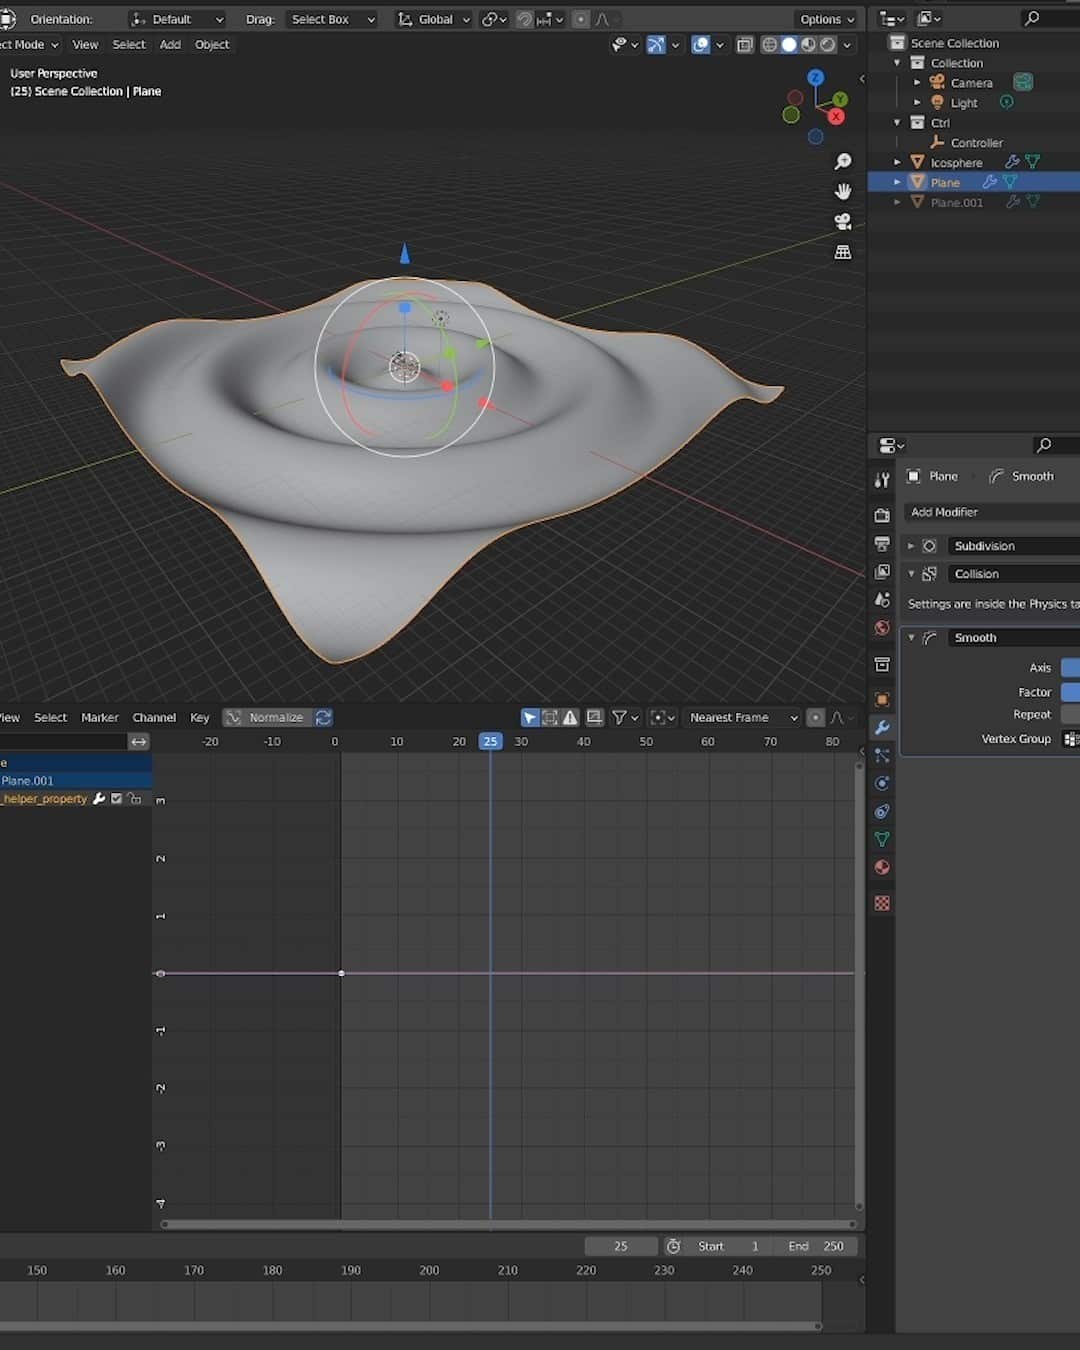Collapse the Subdivision modifier panel

(x=911, y=546)
